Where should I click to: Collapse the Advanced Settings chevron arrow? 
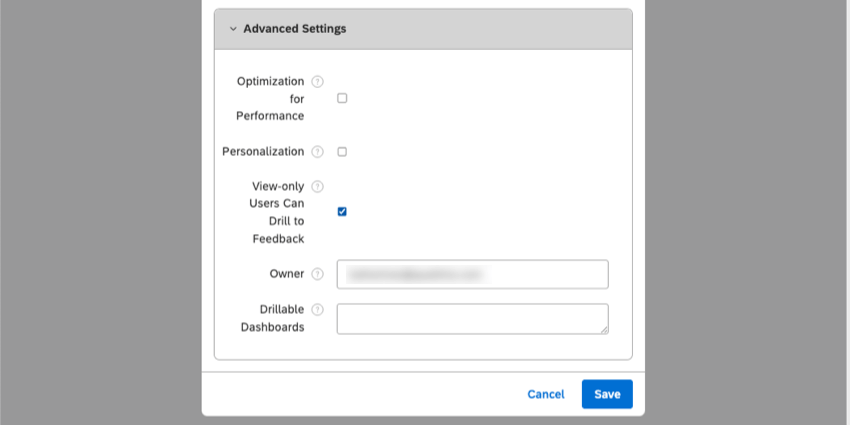coord(232,30)
